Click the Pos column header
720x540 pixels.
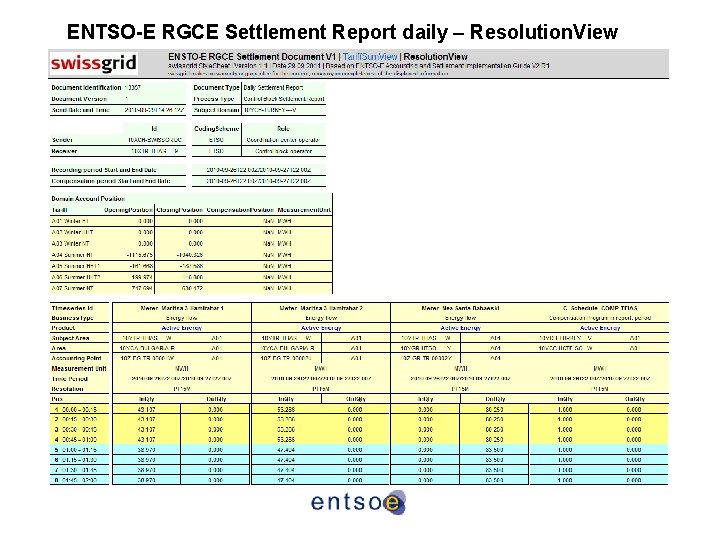(x=57, y=399)
